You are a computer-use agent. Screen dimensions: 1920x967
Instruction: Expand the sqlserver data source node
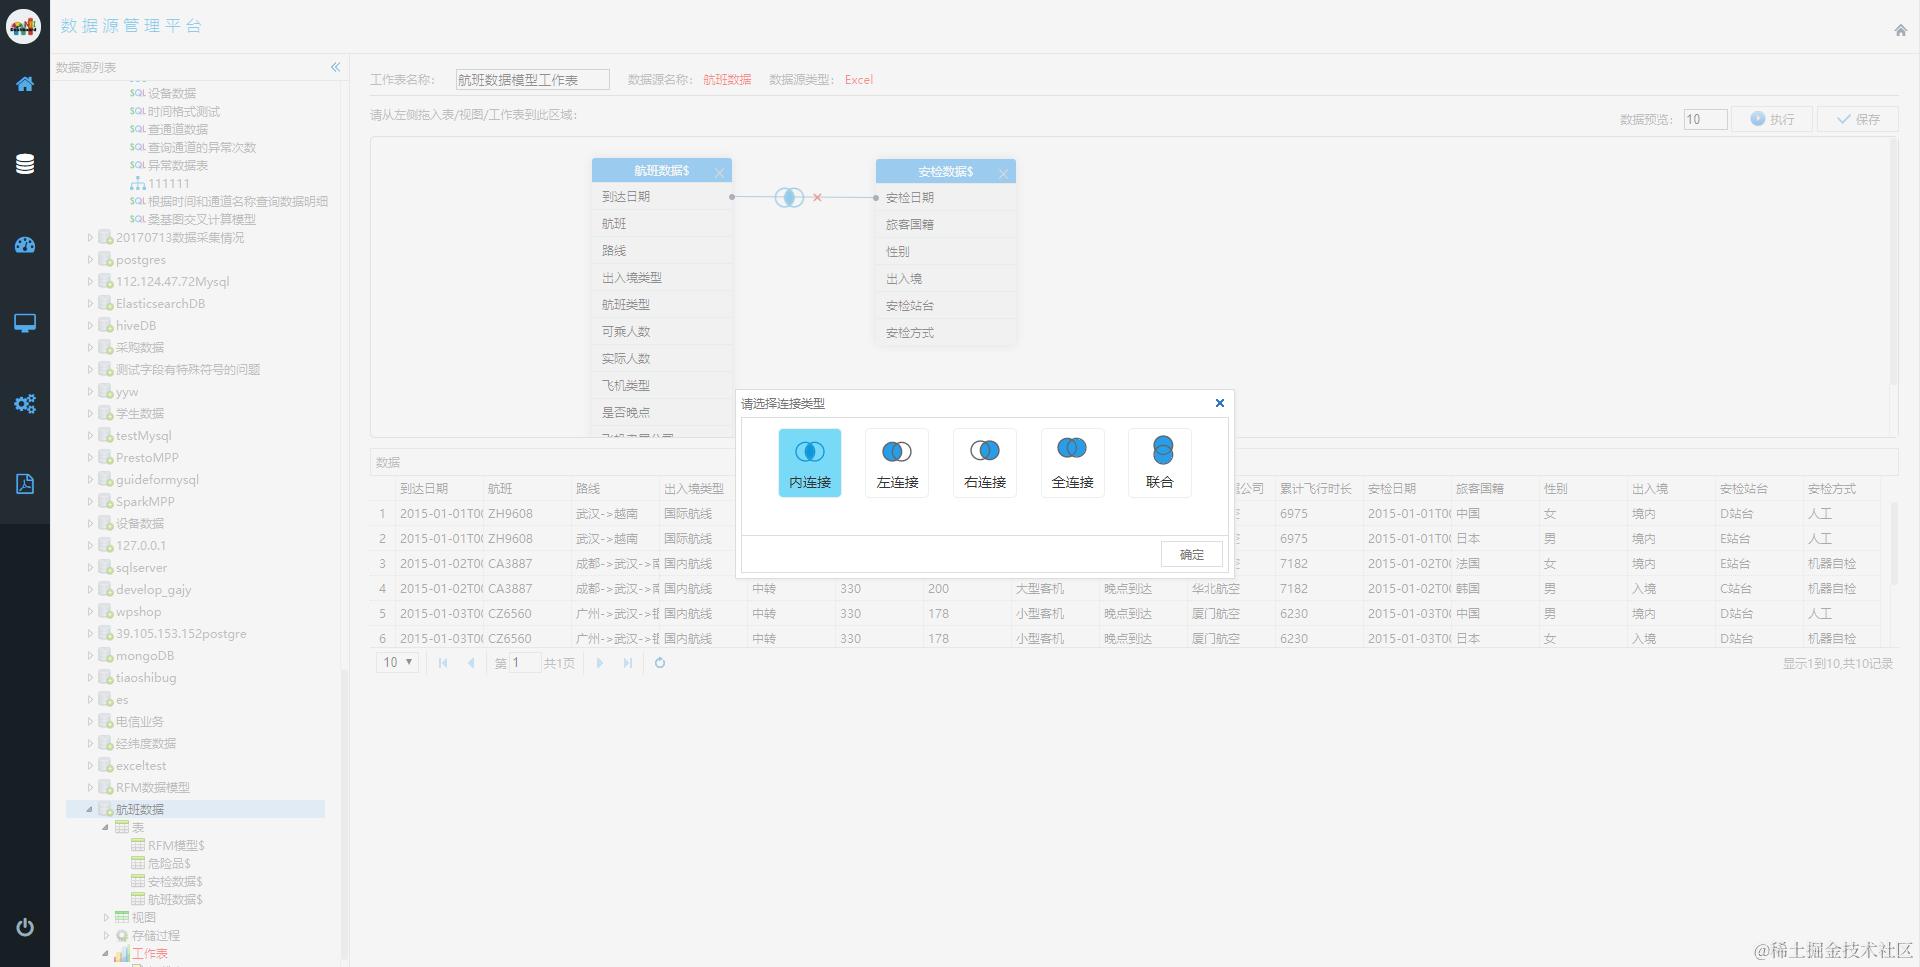point(90,568)
